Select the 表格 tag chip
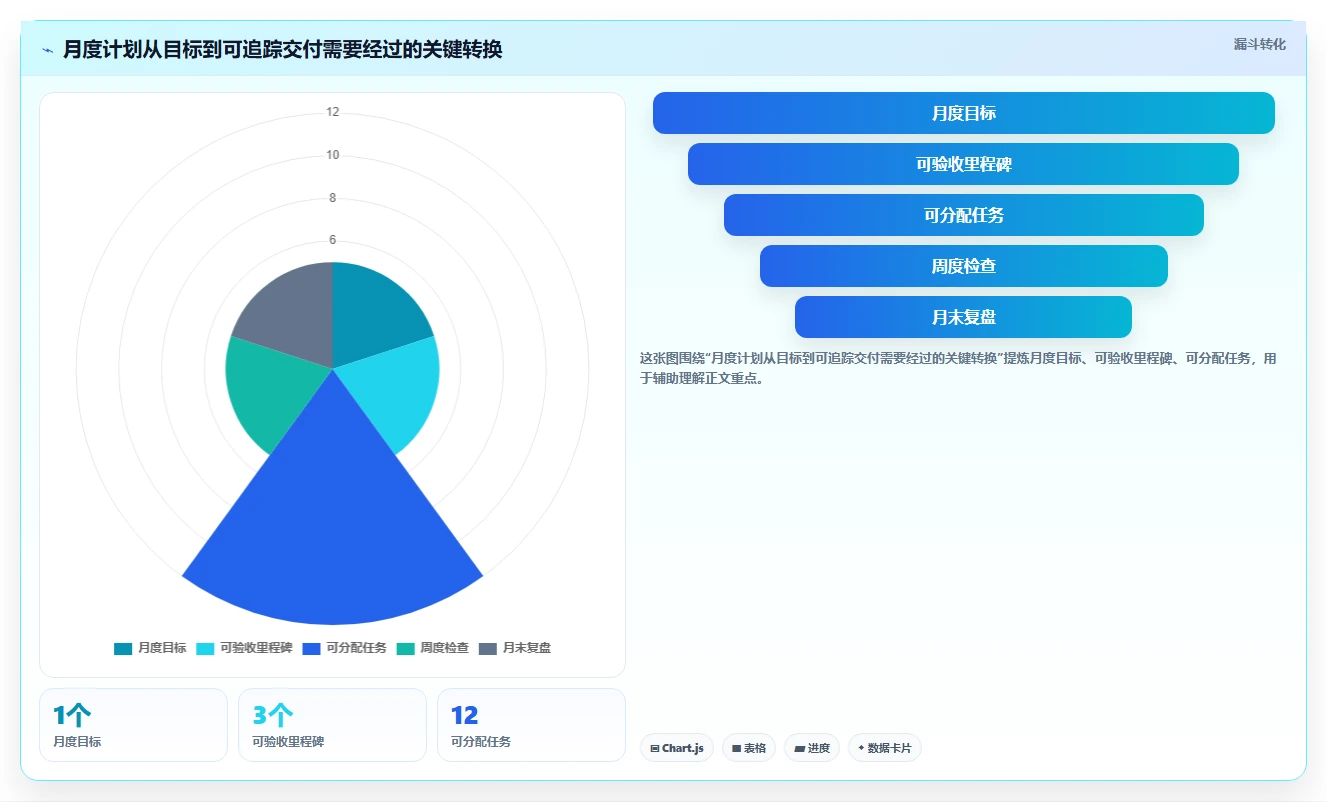 click(749, 748)
